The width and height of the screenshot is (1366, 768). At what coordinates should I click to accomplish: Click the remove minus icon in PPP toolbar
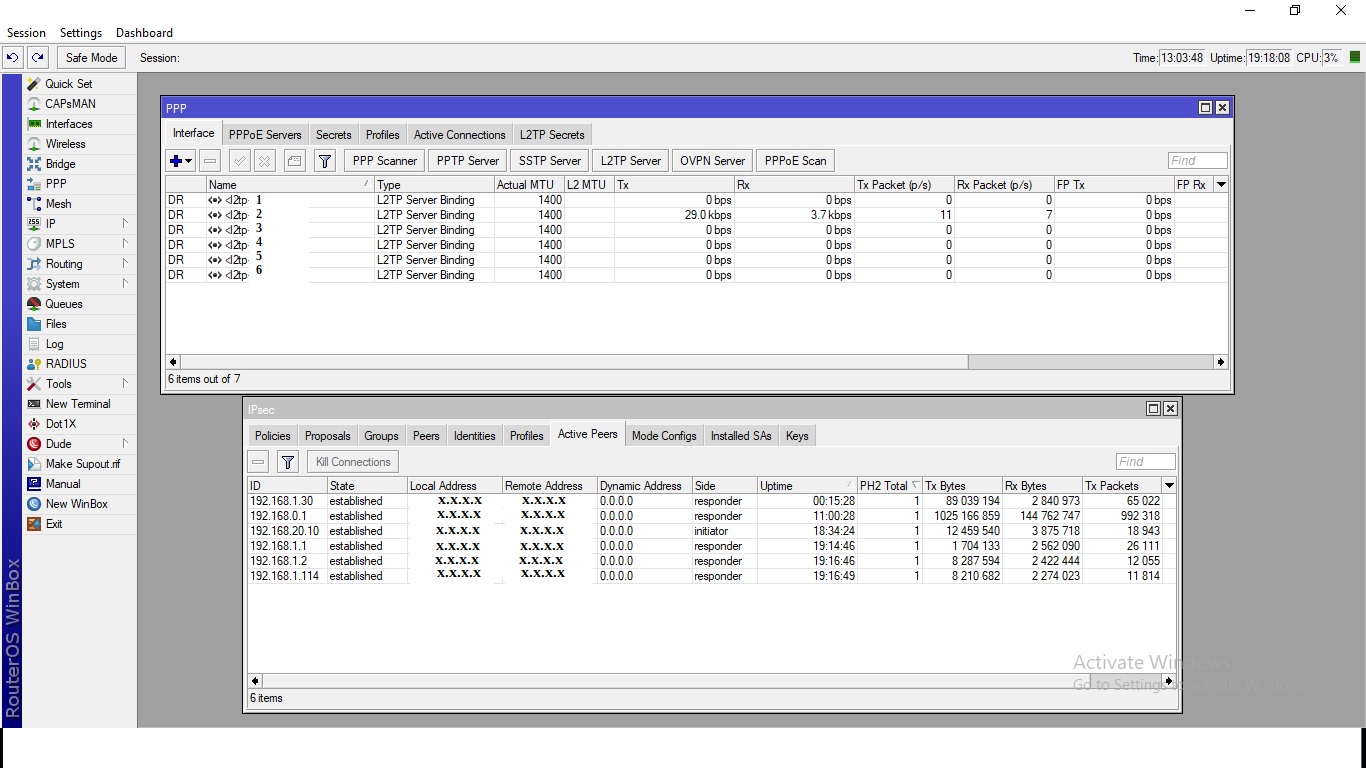click(210, 161)
